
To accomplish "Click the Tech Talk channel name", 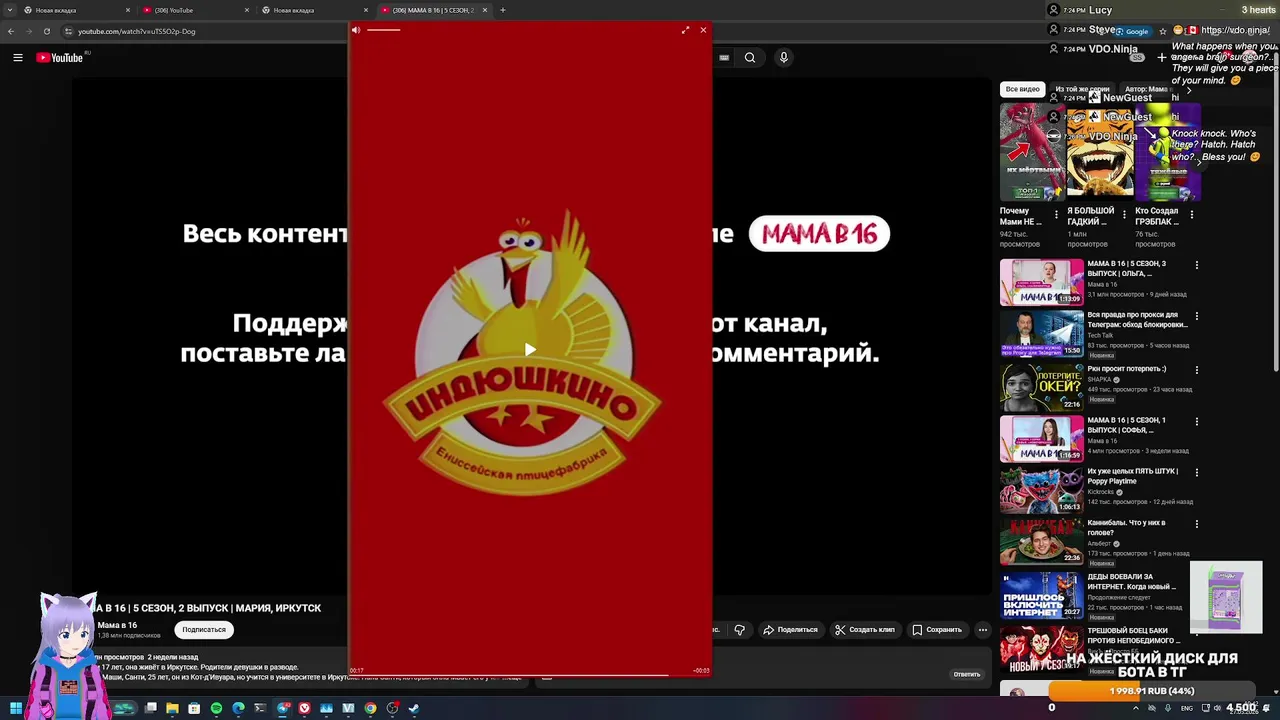I will coord(1100,336).
